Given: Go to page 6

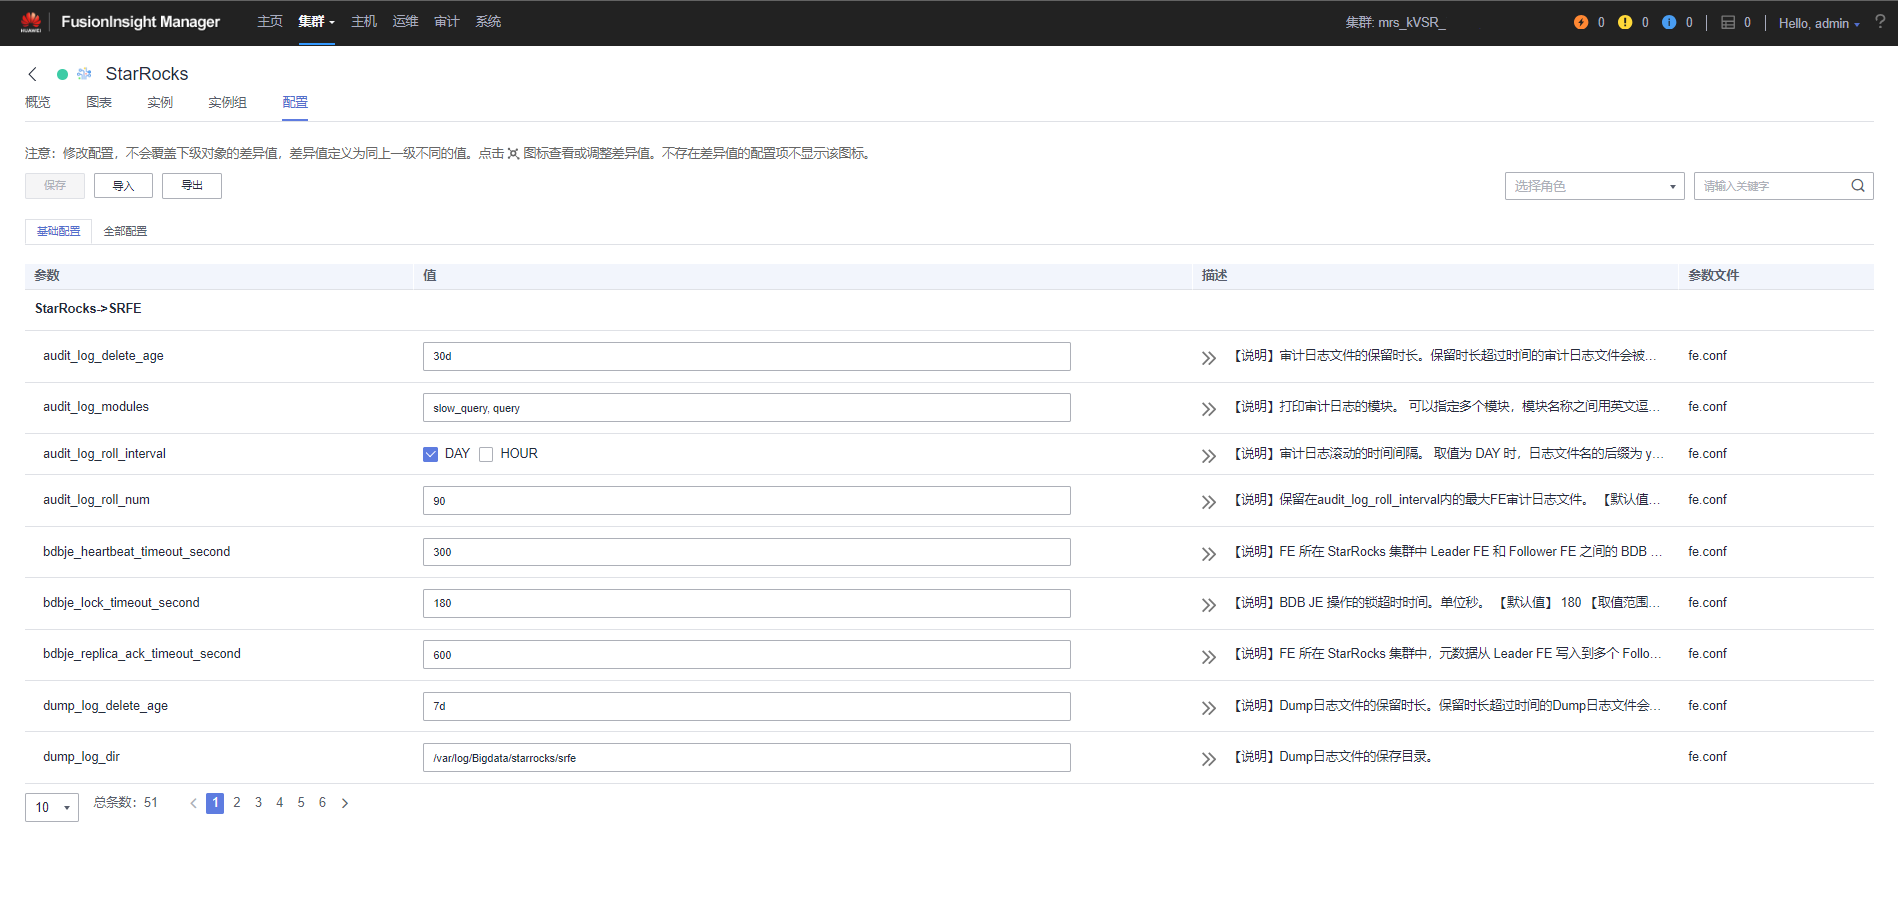Looking at the screenshot, I should tap(322, 803).
